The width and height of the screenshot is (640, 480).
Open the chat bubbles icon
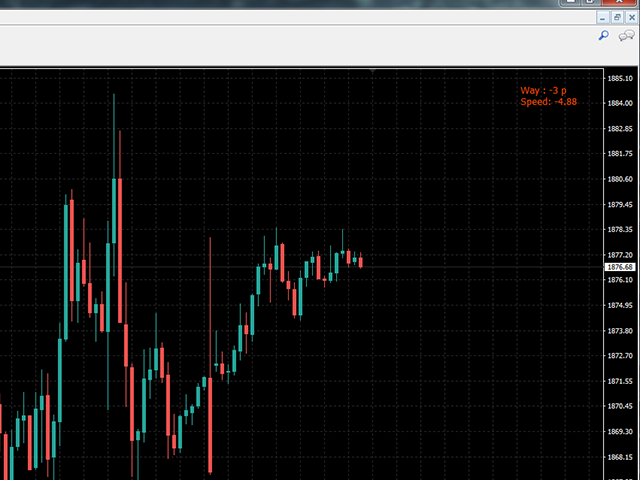click(x=626, y=36)
